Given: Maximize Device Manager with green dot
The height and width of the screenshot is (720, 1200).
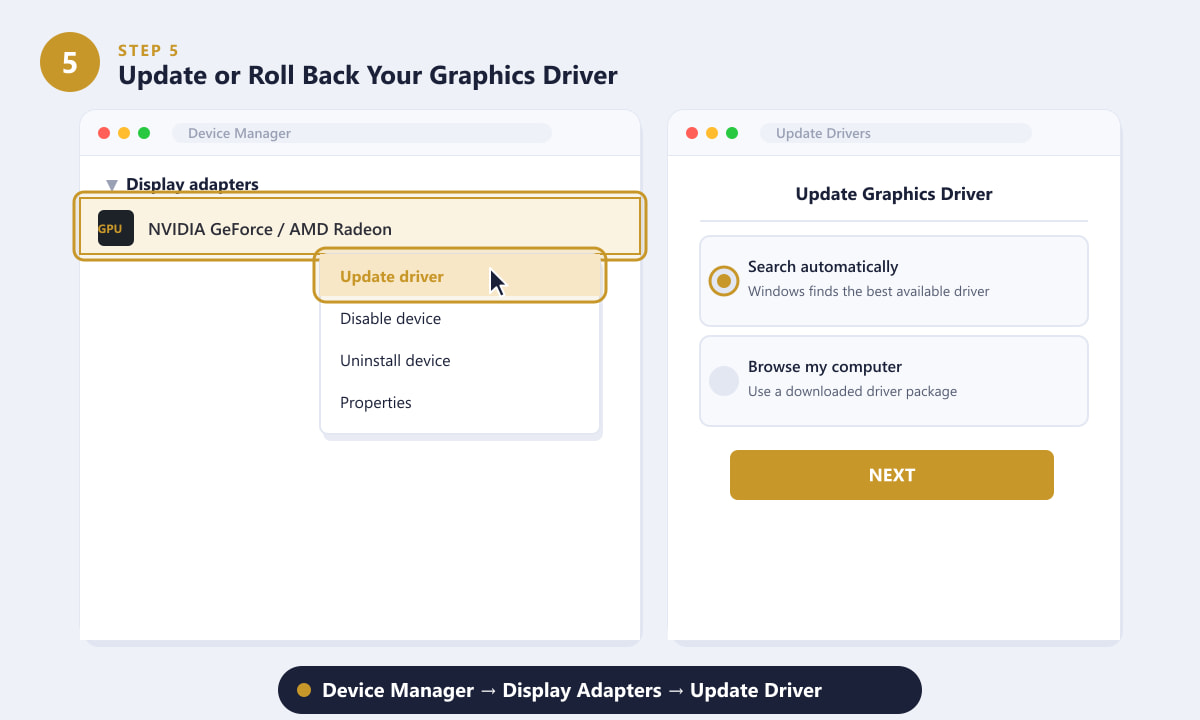Looking at the screenshot, I should tap(144, 133).
